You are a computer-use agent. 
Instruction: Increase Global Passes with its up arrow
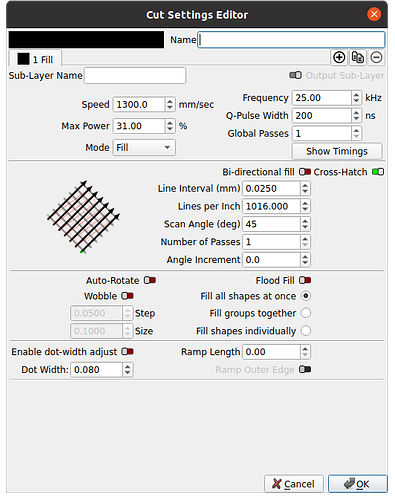pos(356,130)
